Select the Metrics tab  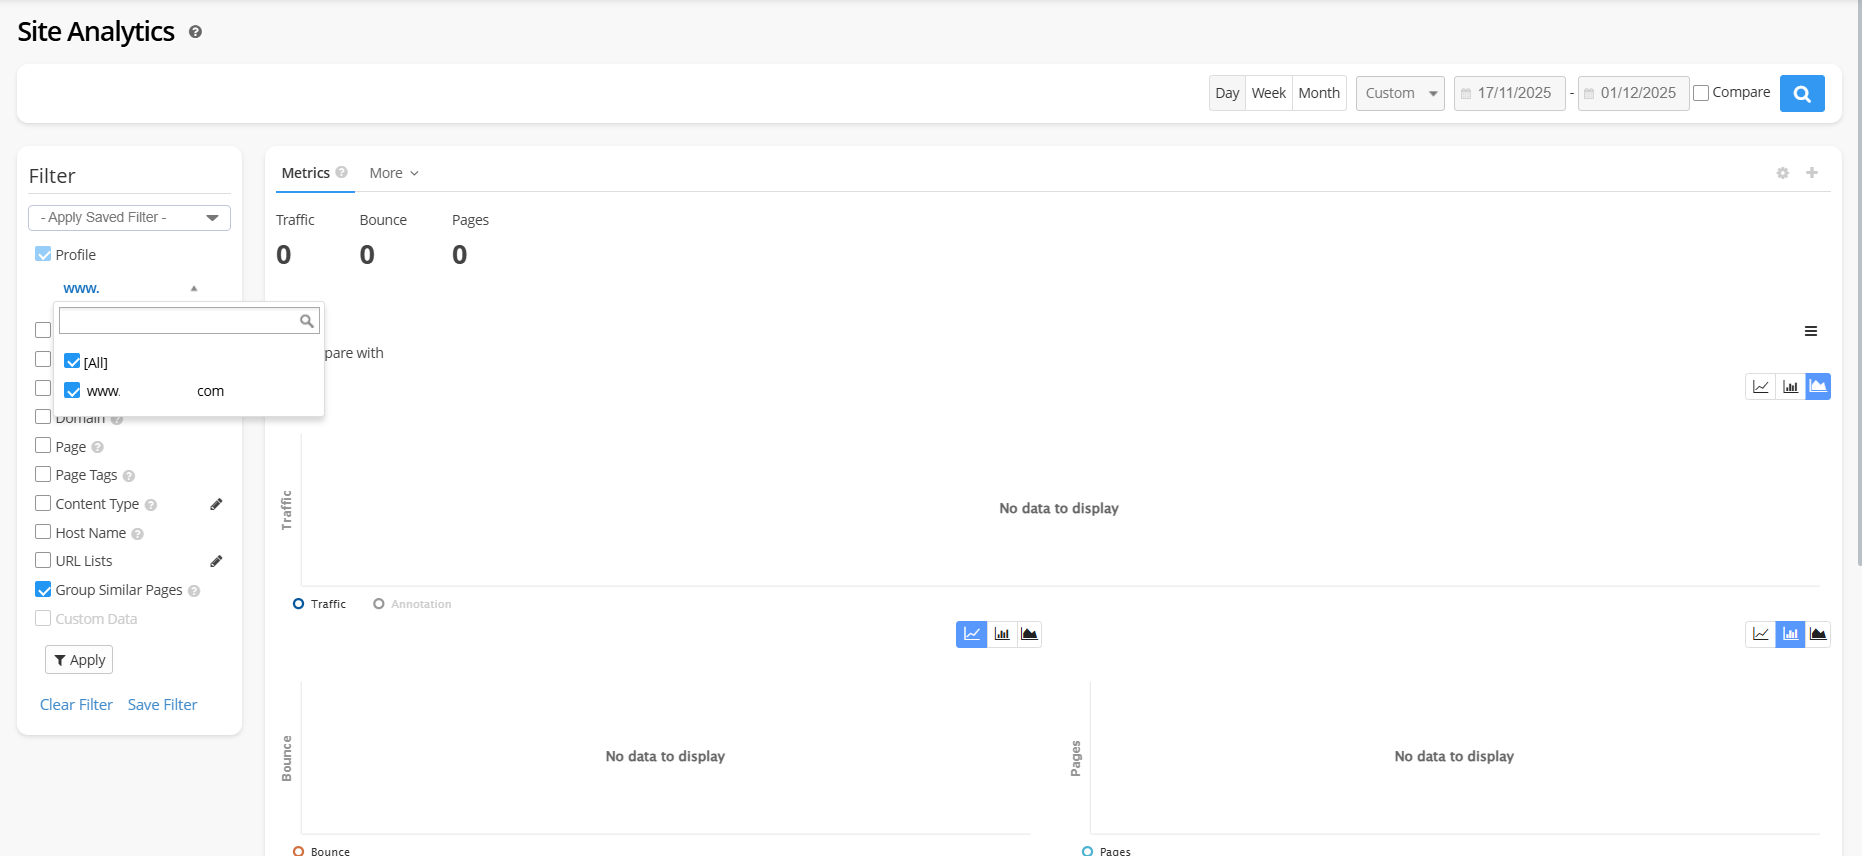[x=306, y=173]
